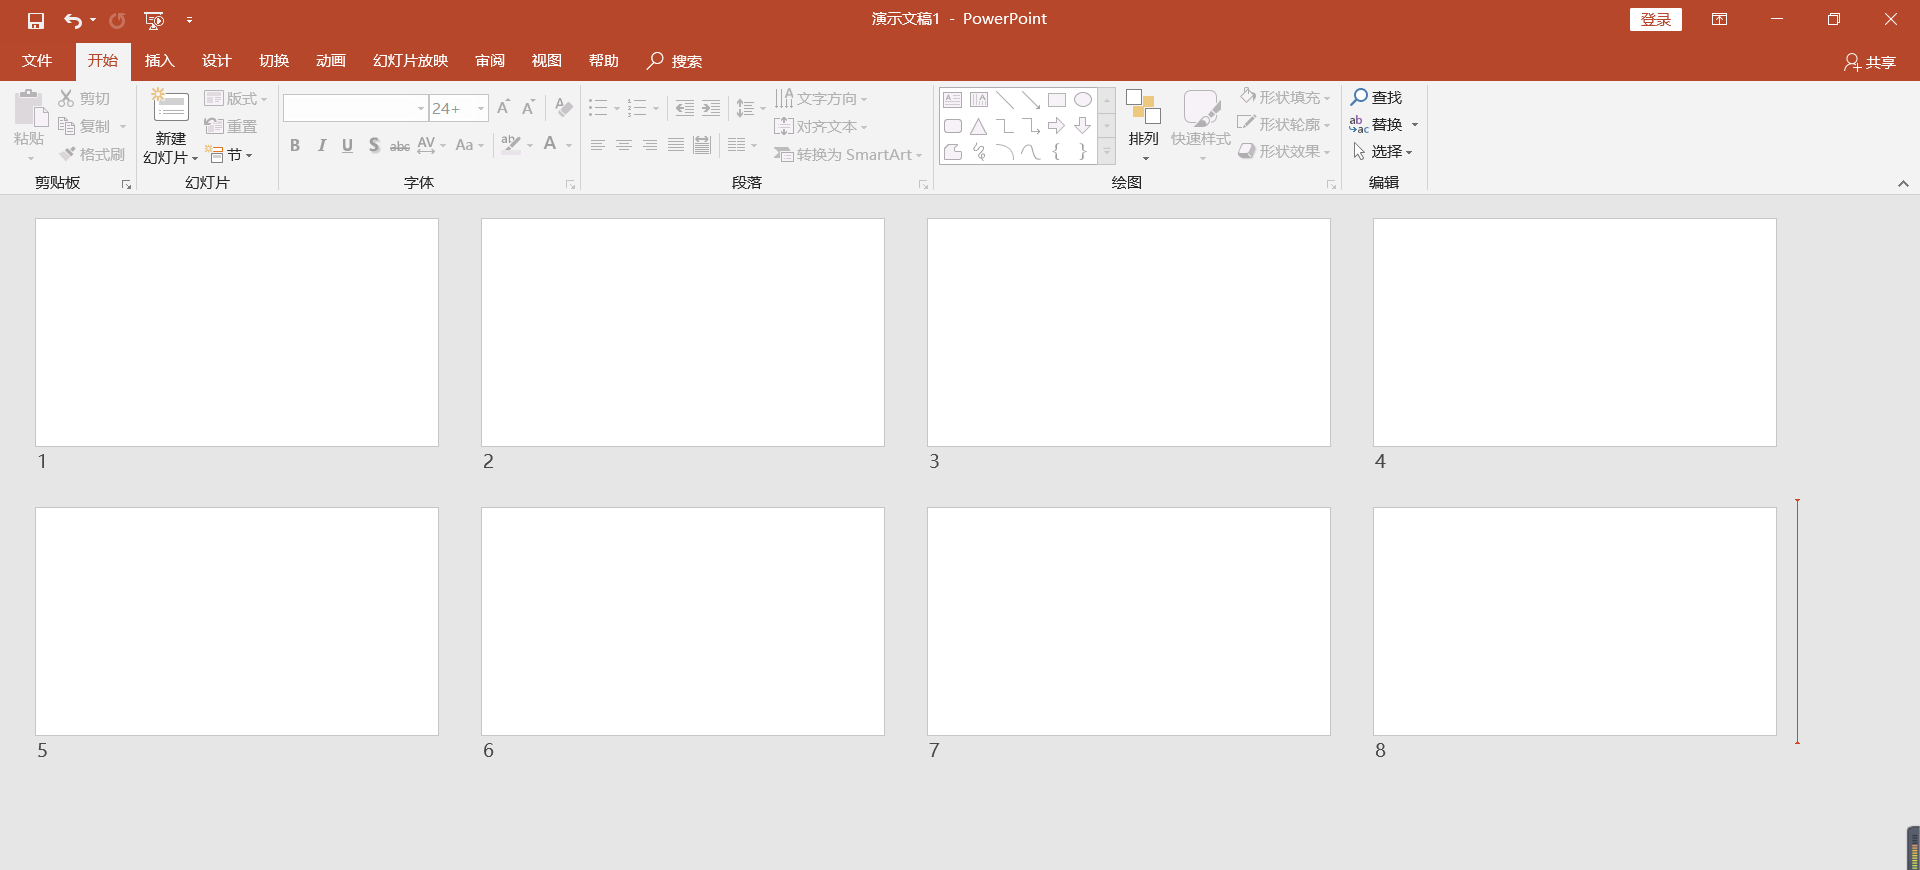This screenshot has width=1920, height=870.
Task: Switch to the 幻灯片放映 Slide Show tab
Action: [411, 61]
